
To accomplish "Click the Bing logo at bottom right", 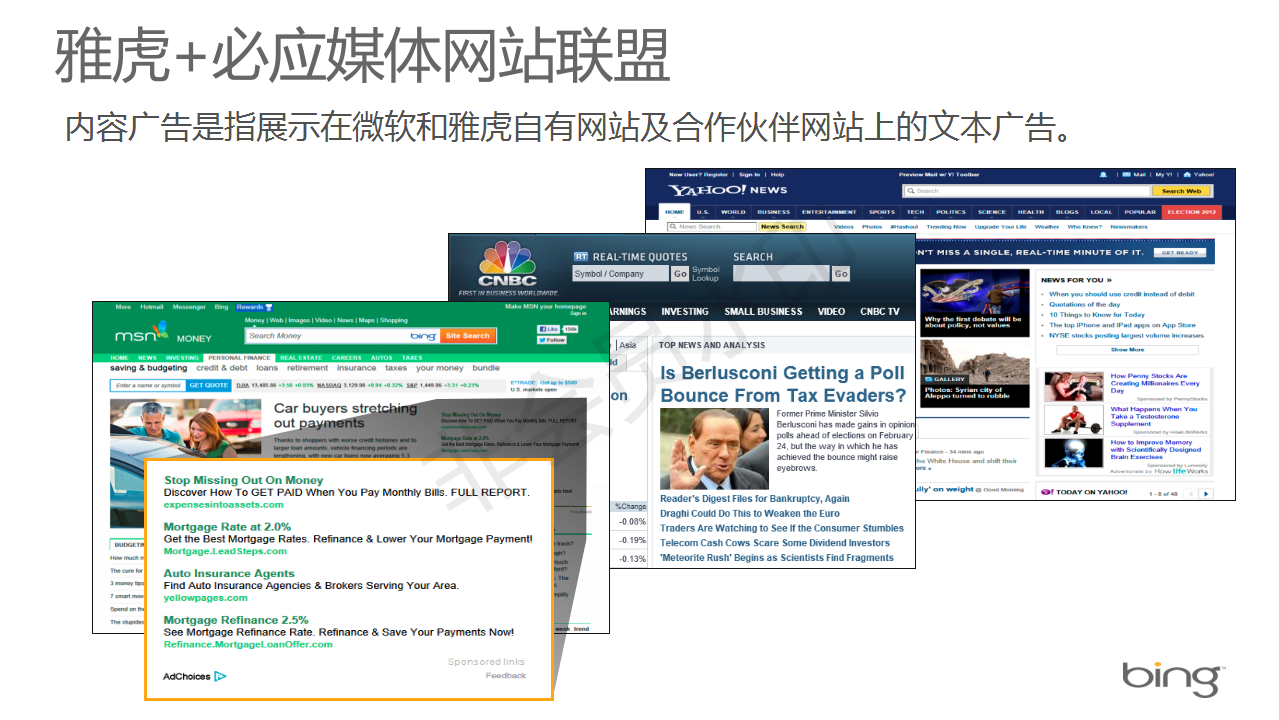I will click(1171, 678).
